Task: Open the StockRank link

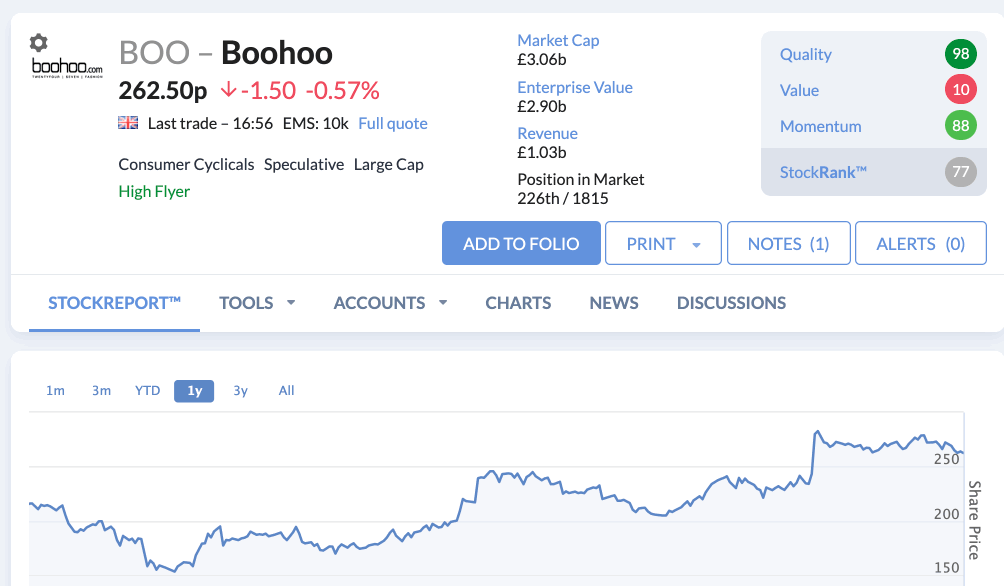Action: pos(823,172)
